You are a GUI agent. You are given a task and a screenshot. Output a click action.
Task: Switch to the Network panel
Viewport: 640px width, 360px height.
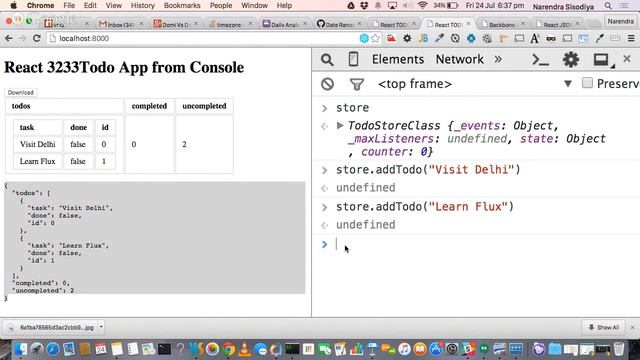(460, 60)
